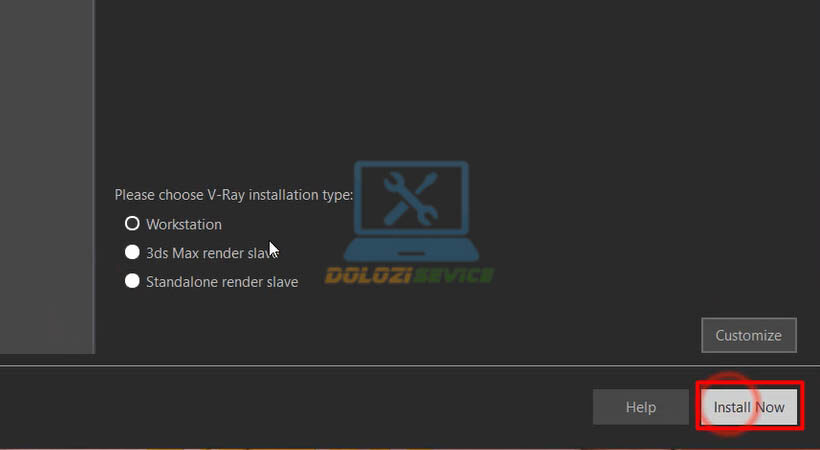Click the laptop watermark's keyboard base
This screenshot has height=450, width=820.
click(411, 251)
